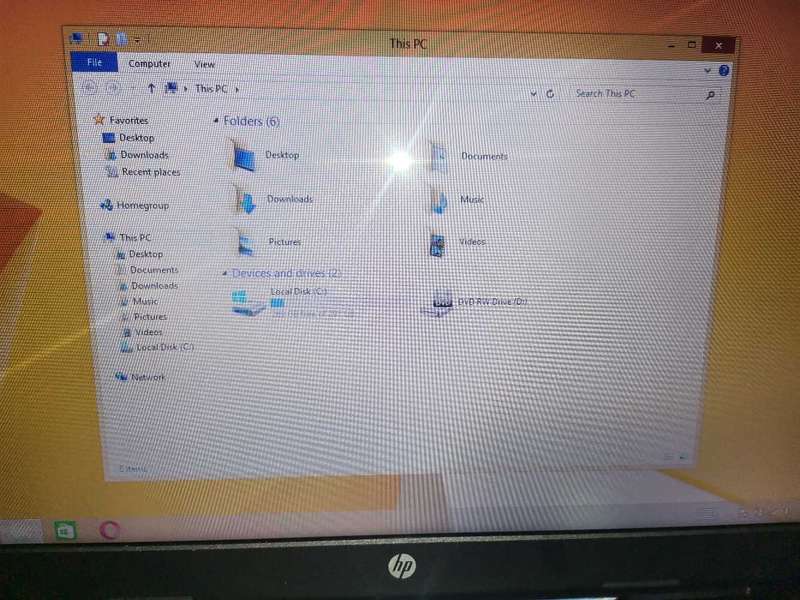Click the Properties quick access icon

pyautogui.click(x=104, y=39)
